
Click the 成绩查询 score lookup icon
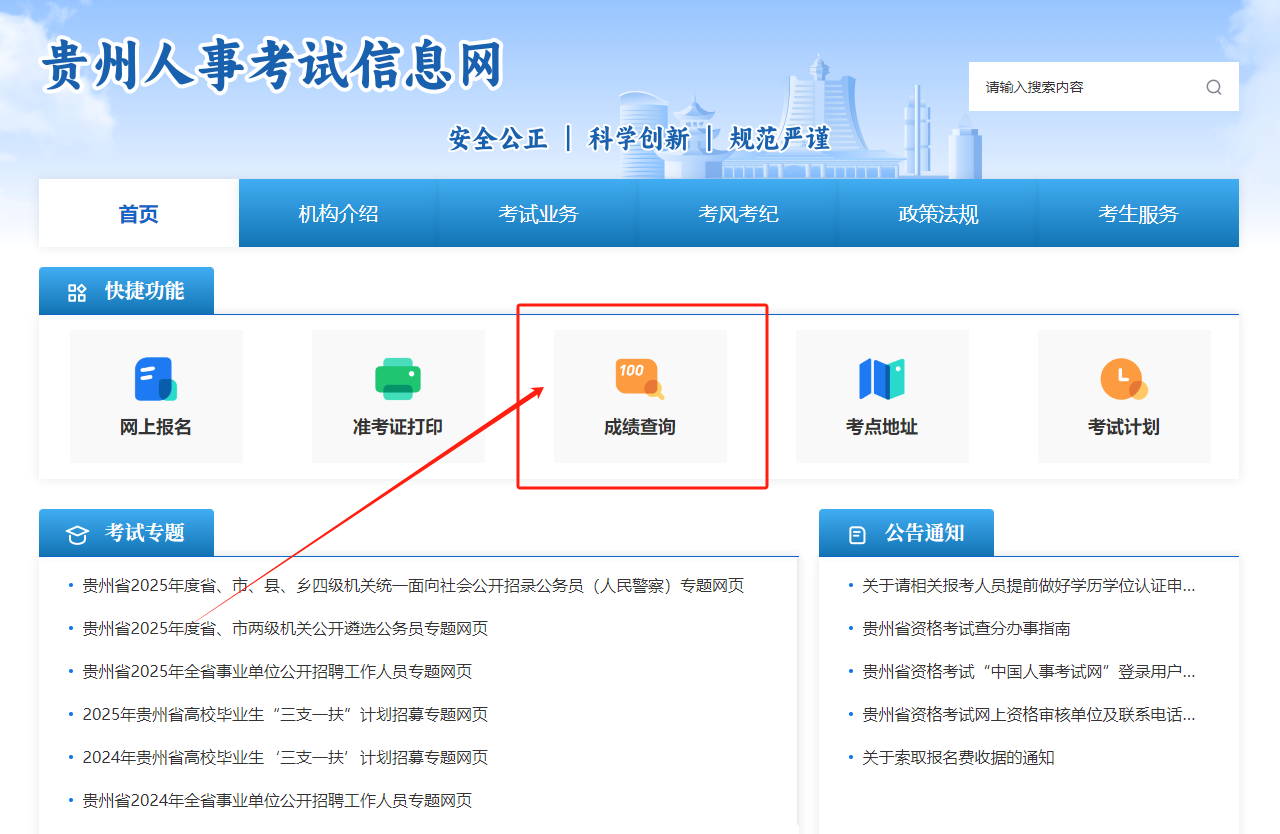639,380
